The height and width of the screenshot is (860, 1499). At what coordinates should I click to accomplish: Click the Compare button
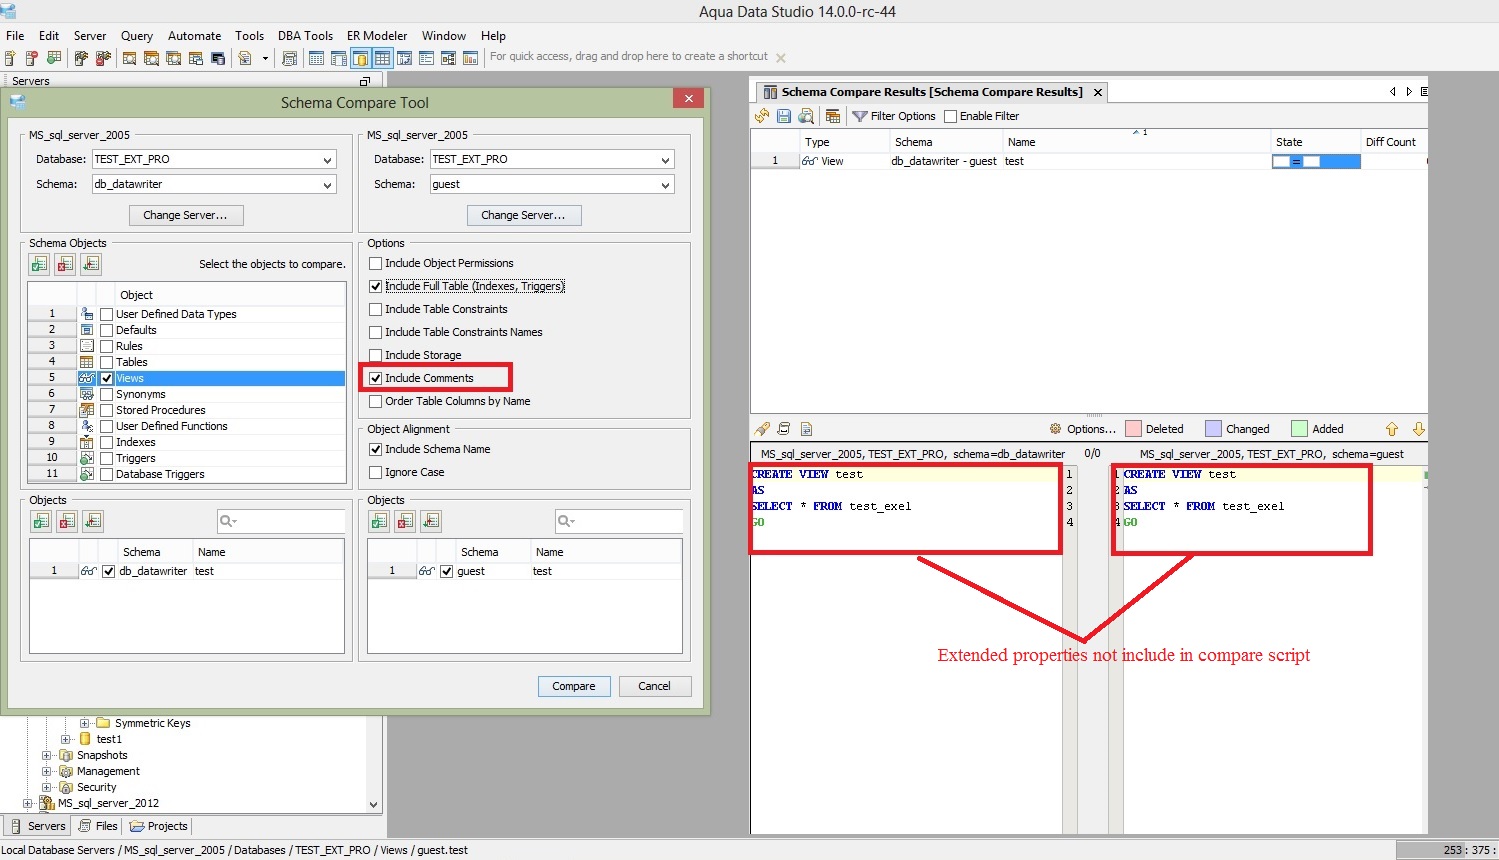click(574, 686)
